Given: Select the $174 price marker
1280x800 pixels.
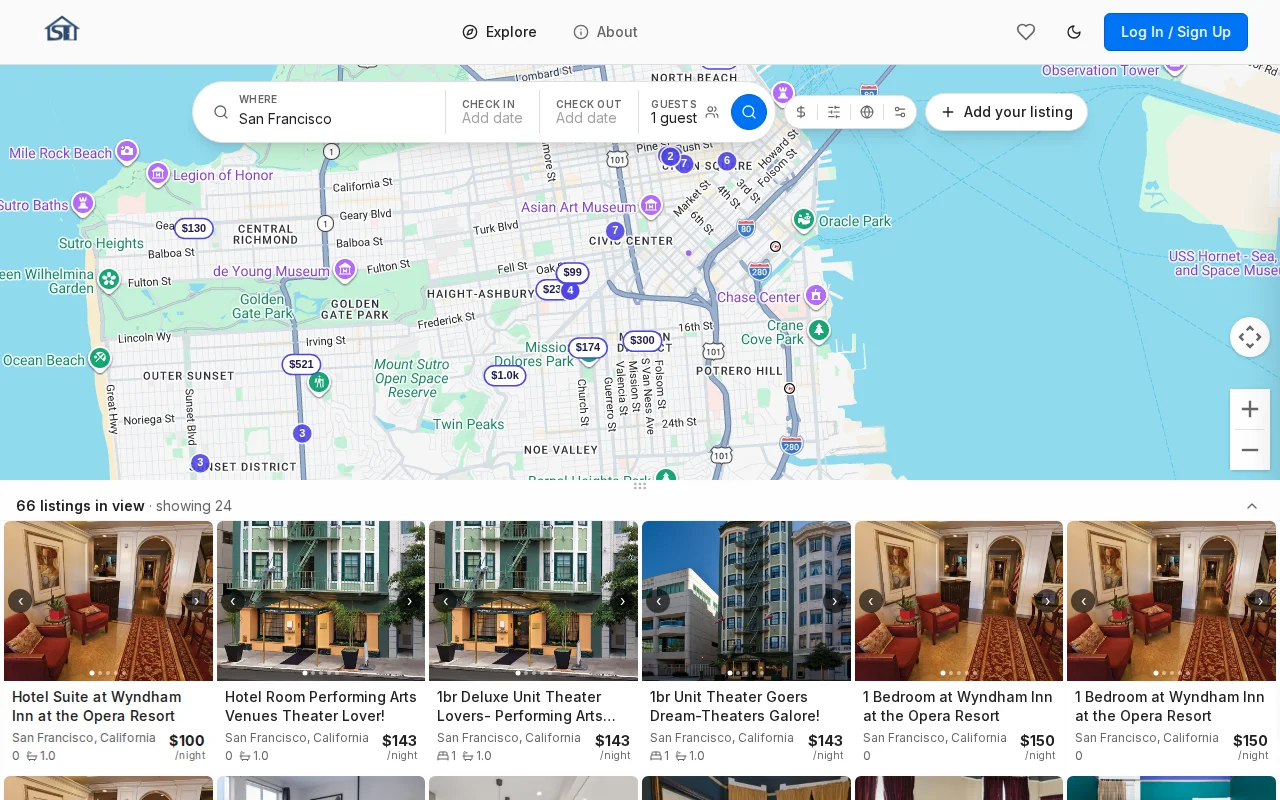Looking at the screenshot, I should pos(588,347).
